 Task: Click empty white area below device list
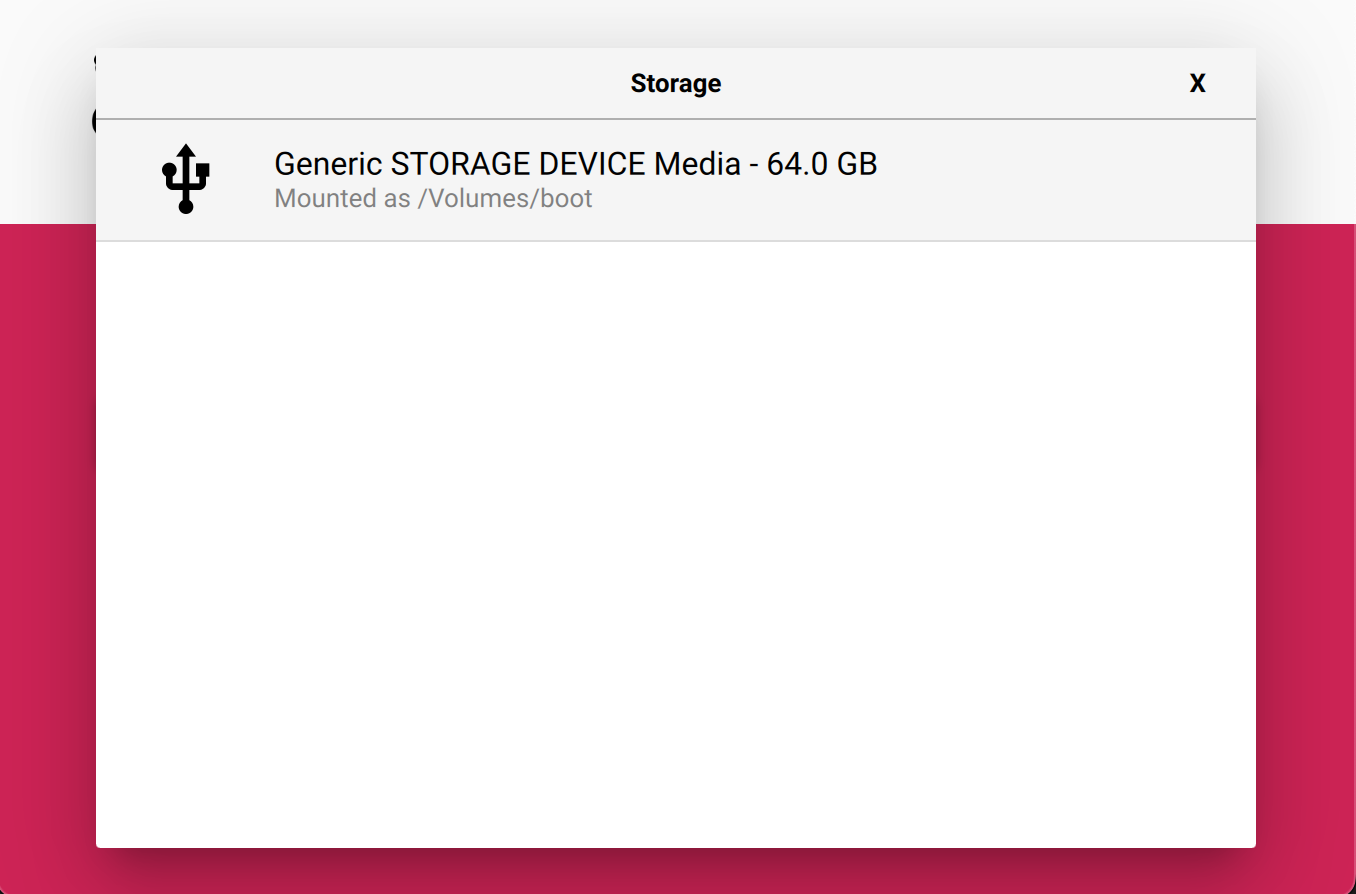tap(676, 544)
